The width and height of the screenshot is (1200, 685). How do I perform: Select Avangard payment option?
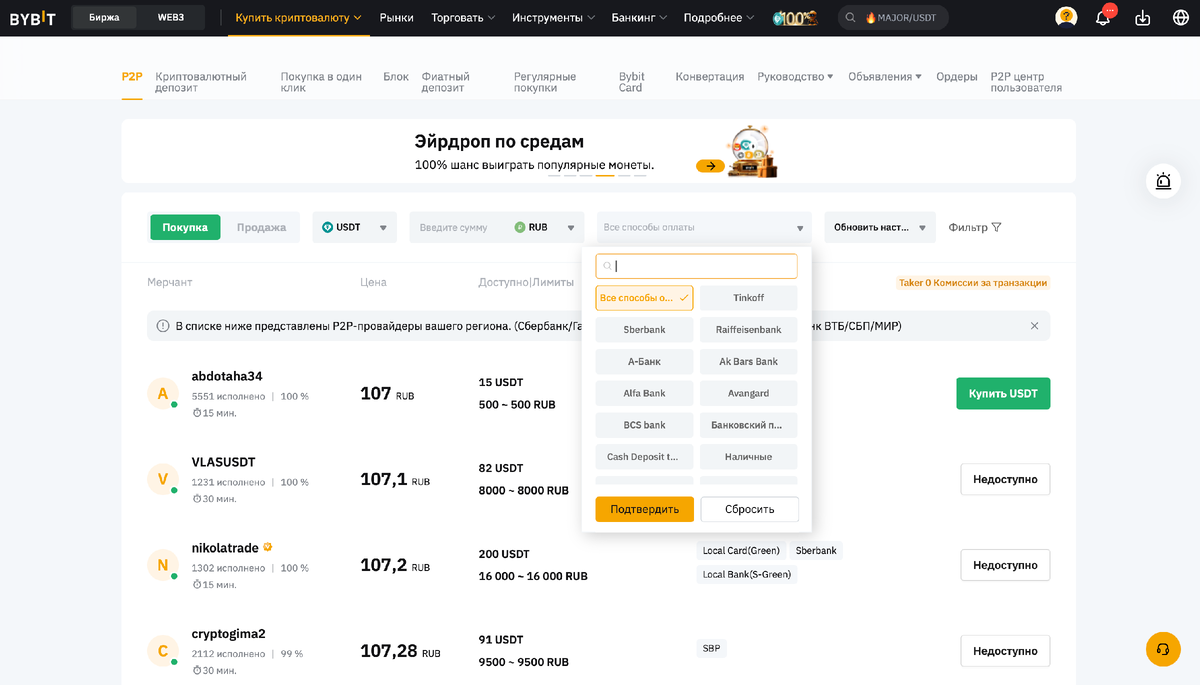(x=749, y=393)
